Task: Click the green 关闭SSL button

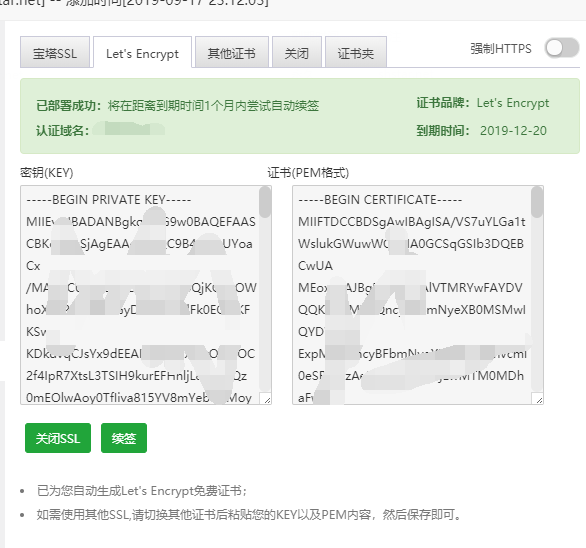Action: pos(58,438)
